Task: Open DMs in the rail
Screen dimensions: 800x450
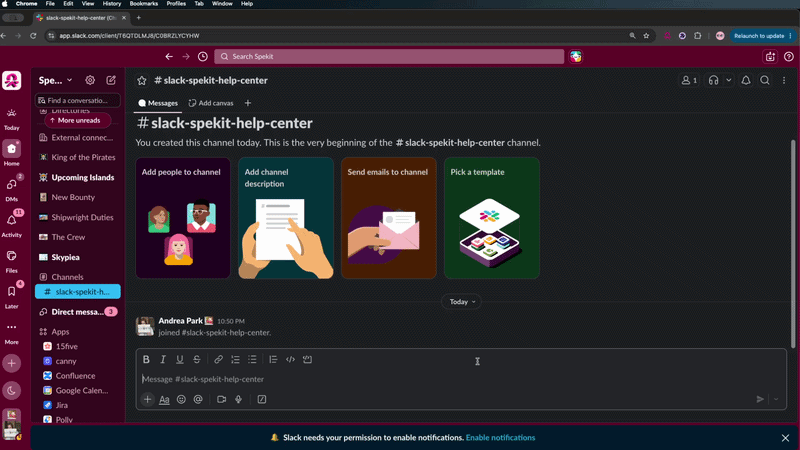Action: (x=11, y=189)
